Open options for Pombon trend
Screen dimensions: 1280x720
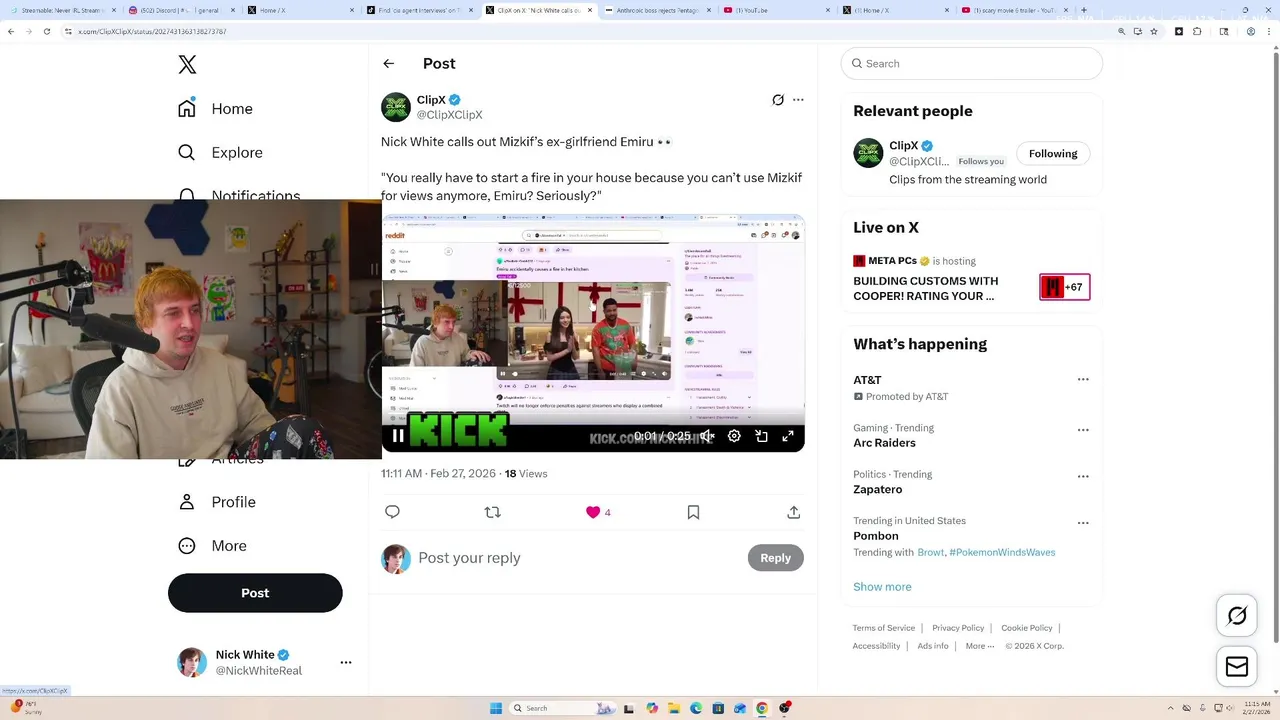(x=1083, y=523)
